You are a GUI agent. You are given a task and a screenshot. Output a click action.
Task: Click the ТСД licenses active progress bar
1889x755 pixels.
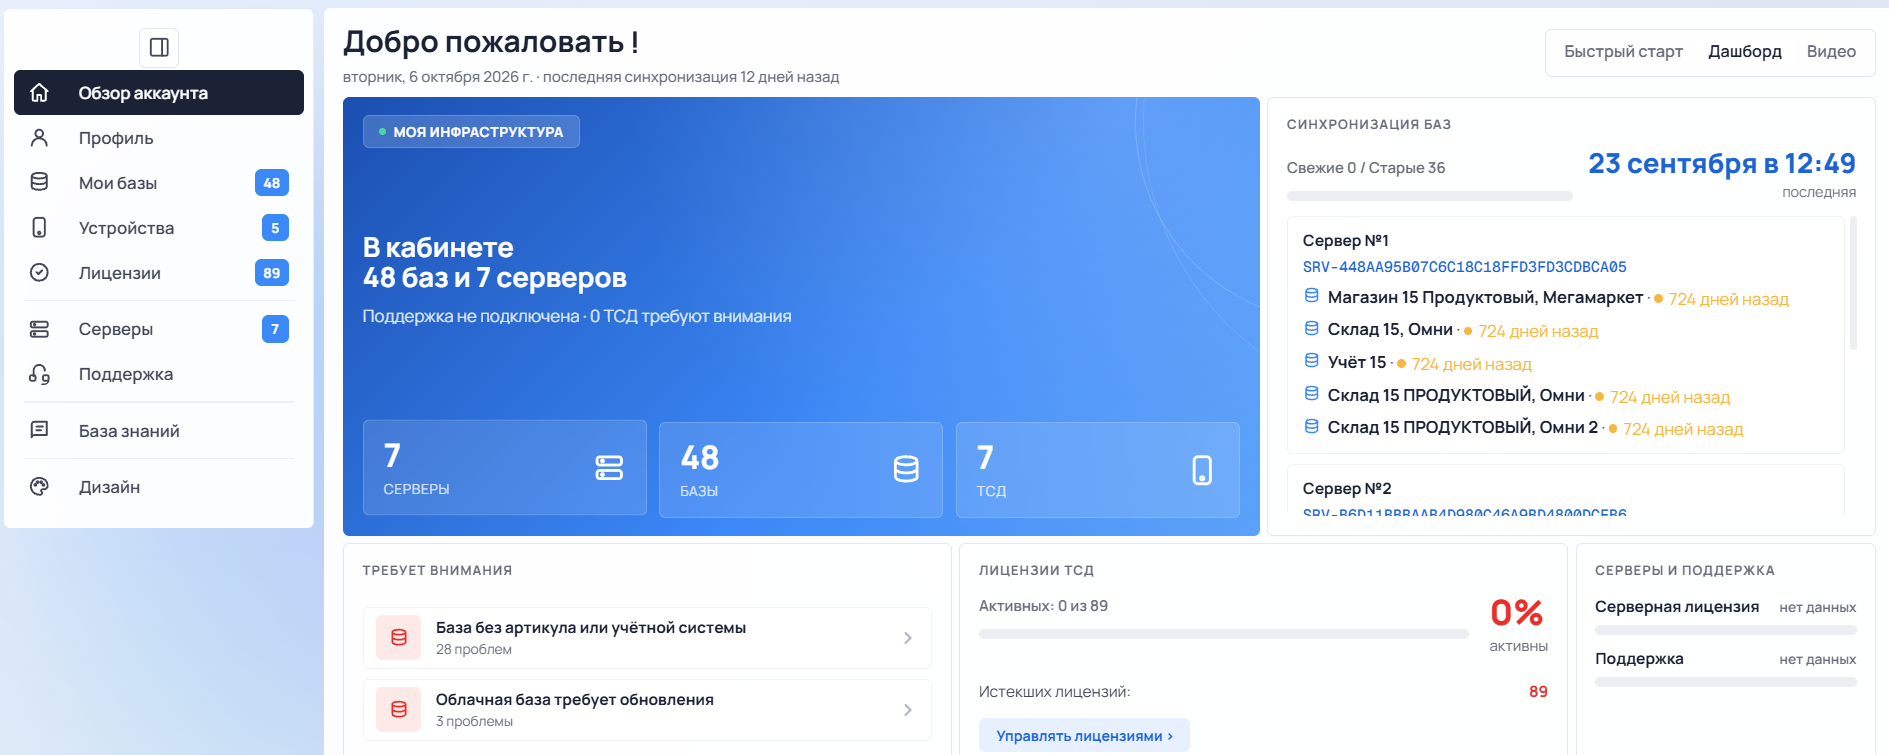[x=1223, y=634]
